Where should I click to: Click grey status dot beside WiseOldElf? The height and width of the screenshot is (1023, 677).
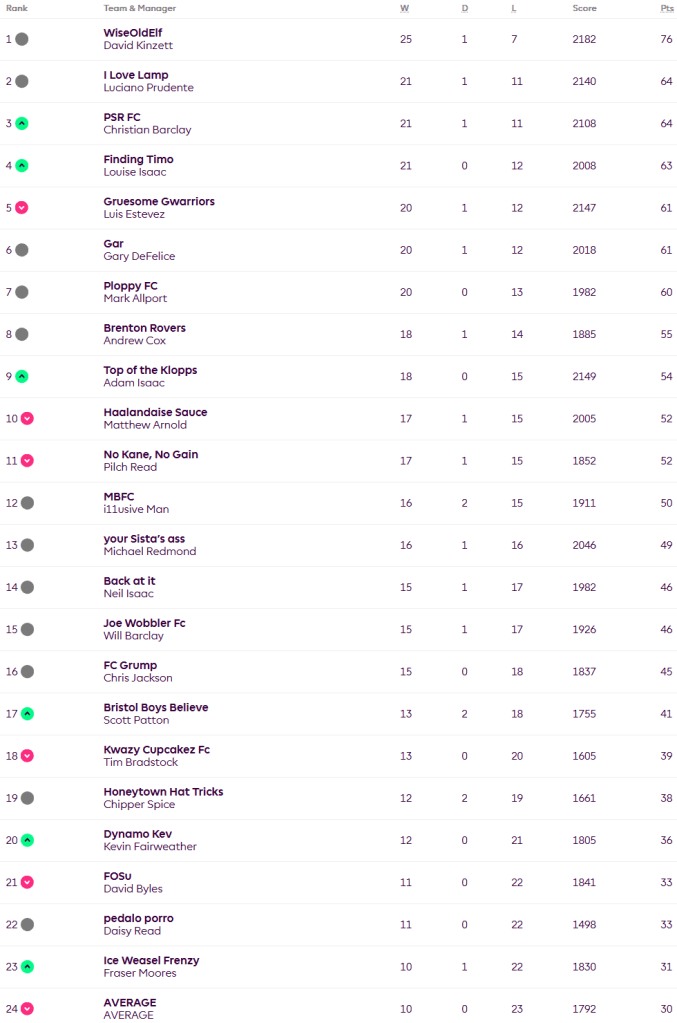(22, 40)
